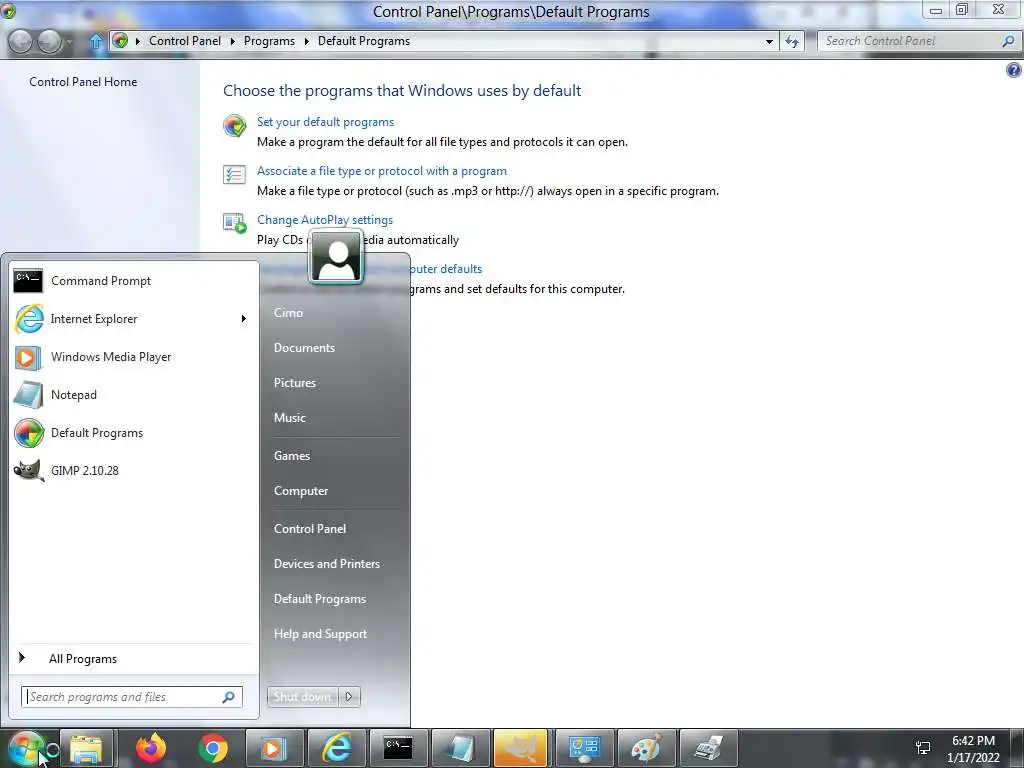Open Devices and Printers from Start menu

[327, 564]
